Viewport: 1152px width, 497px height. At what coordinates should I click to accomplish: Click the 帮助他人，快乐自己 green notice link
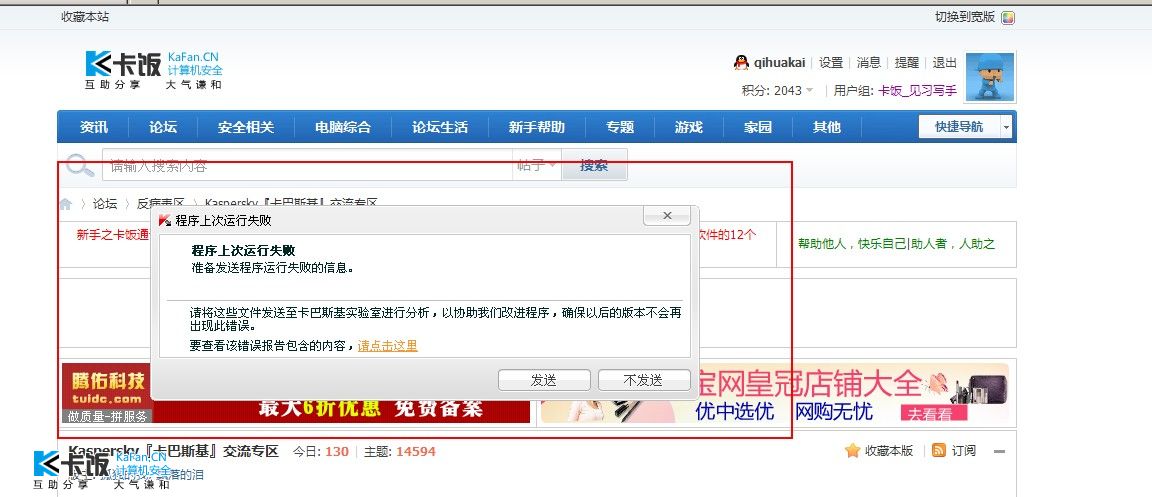[x=896, y=243]
